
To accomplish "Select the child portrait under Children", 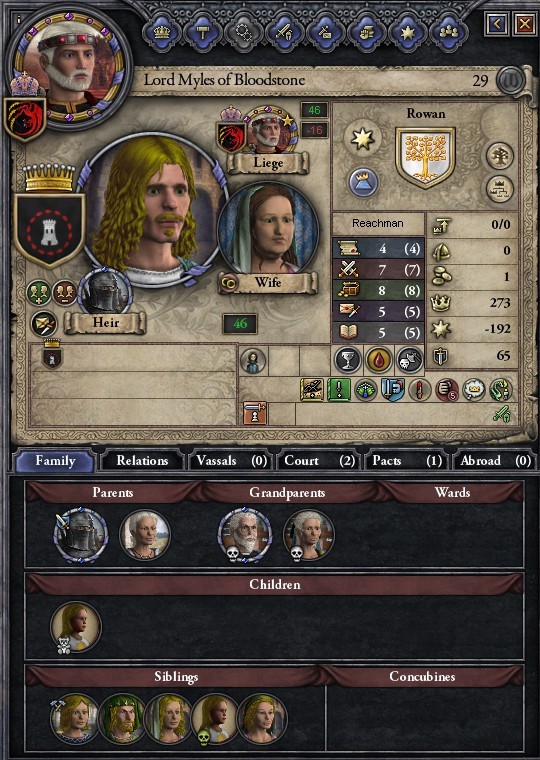I will coord(76,627).
